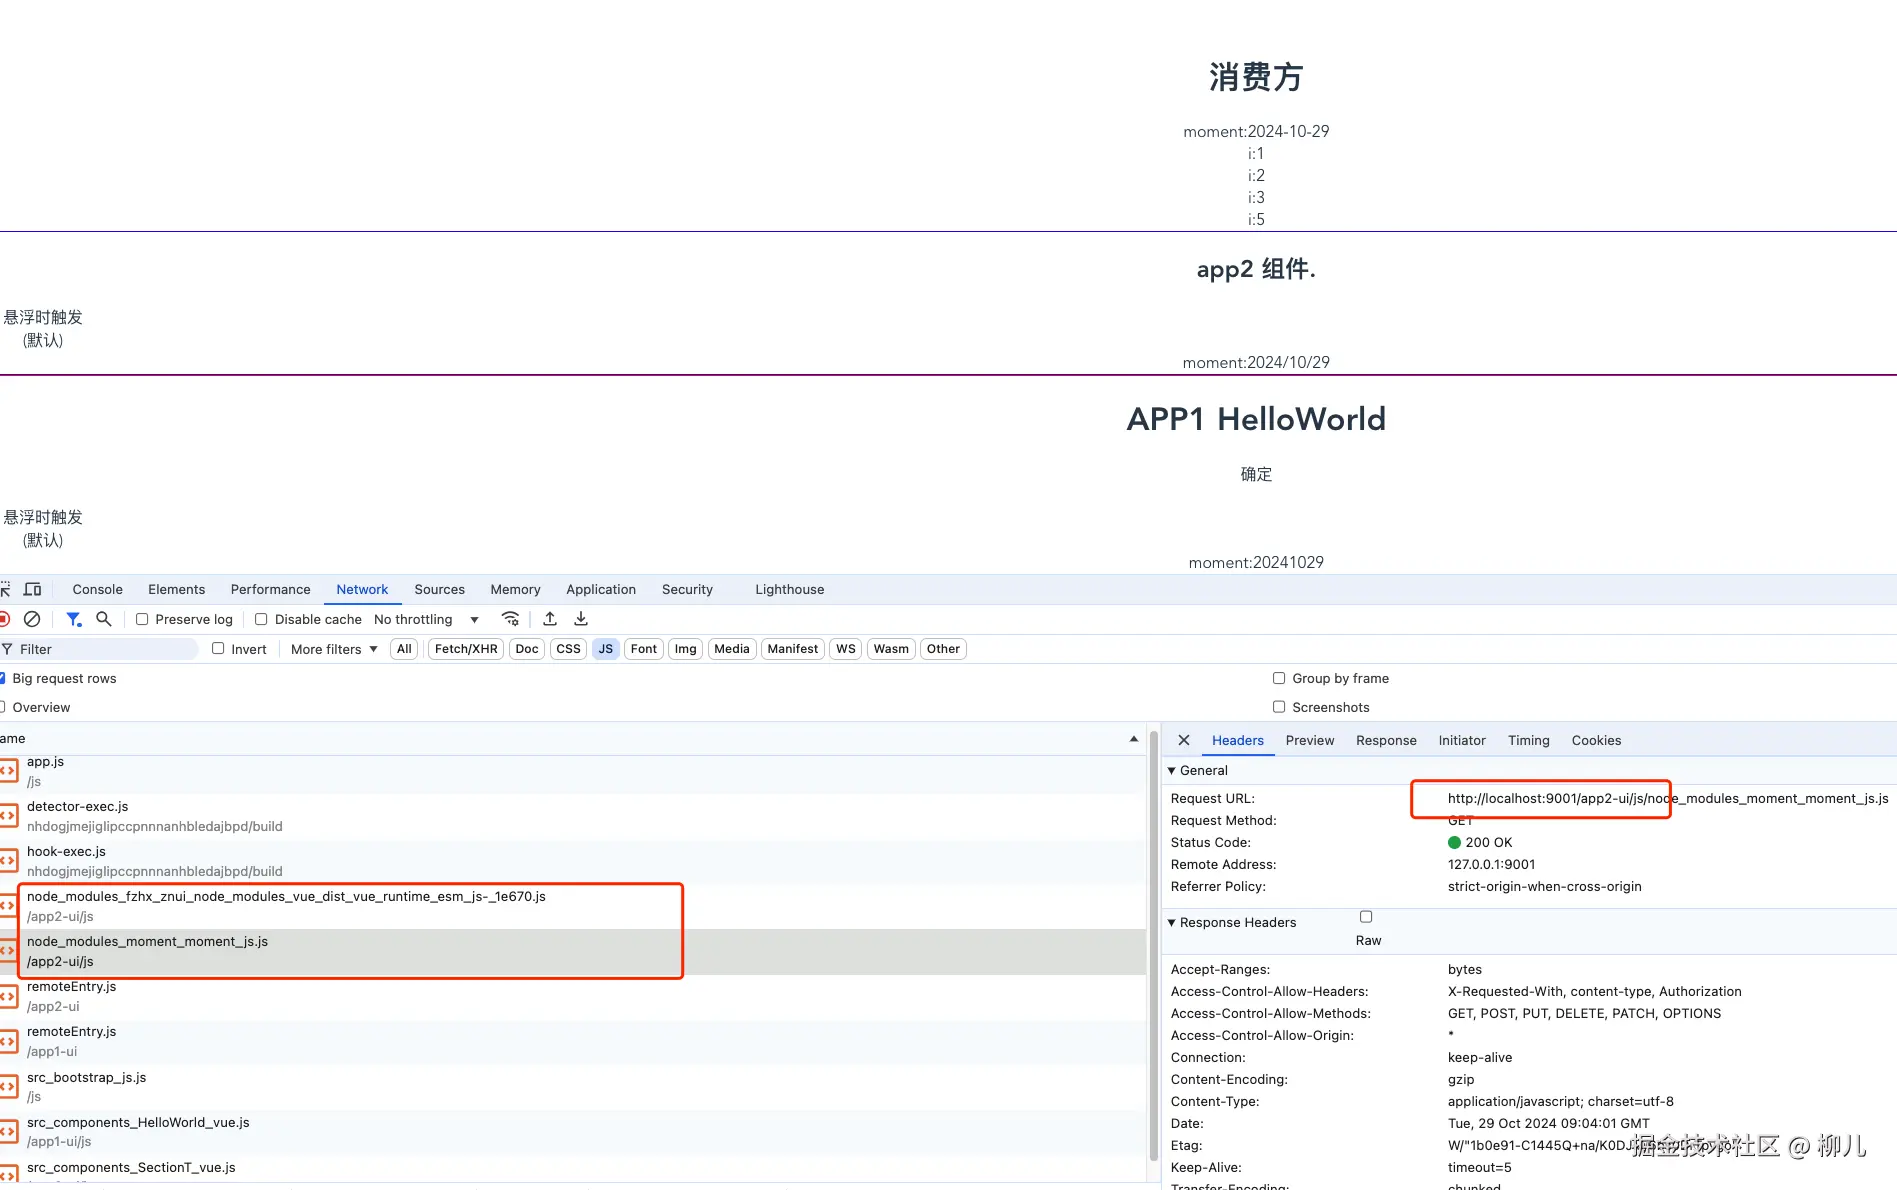Image resolution: width=1897 pixels, height=1190 pixels.
Task: Import HAR file upload icon
Action: pos(550,620)
